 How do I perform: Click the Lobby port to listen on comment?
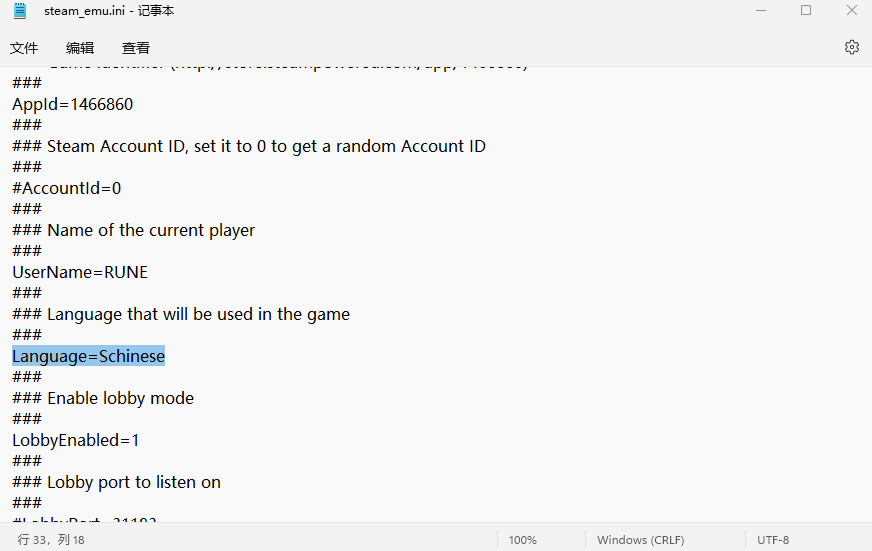(x=133, y=482)
